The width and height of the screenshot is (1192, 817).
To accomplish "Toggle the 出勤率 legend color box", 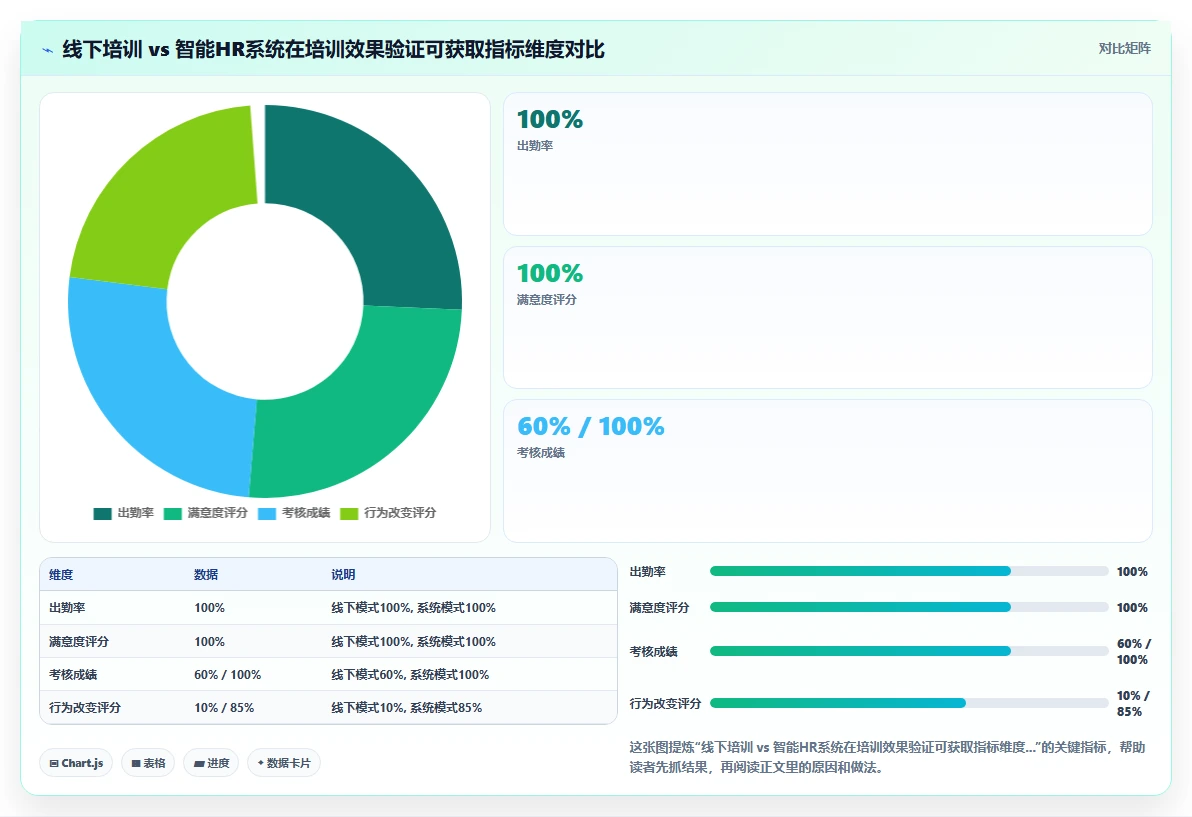I will click(103, 514).
